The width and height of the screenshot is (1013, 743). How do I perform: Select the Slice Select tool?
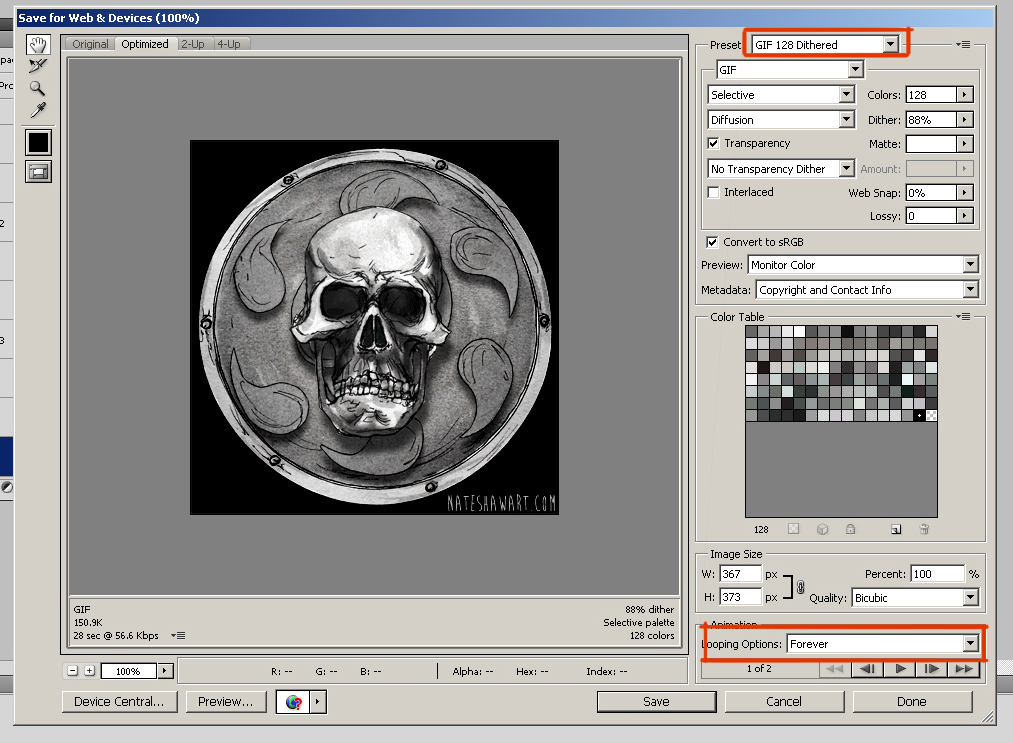pyautogui.click(x=38, y=66)
